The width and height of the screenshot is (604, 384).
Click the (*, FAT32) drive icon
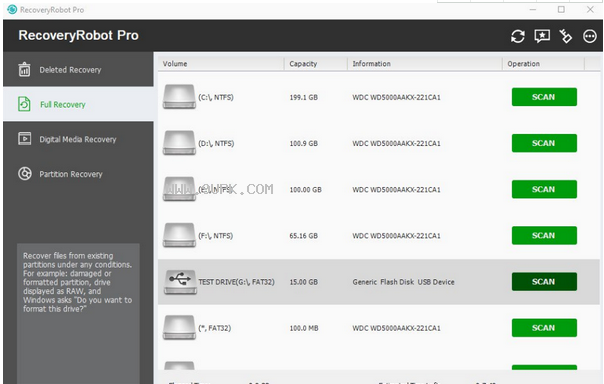pyautogui.click(x=179, y=328)
